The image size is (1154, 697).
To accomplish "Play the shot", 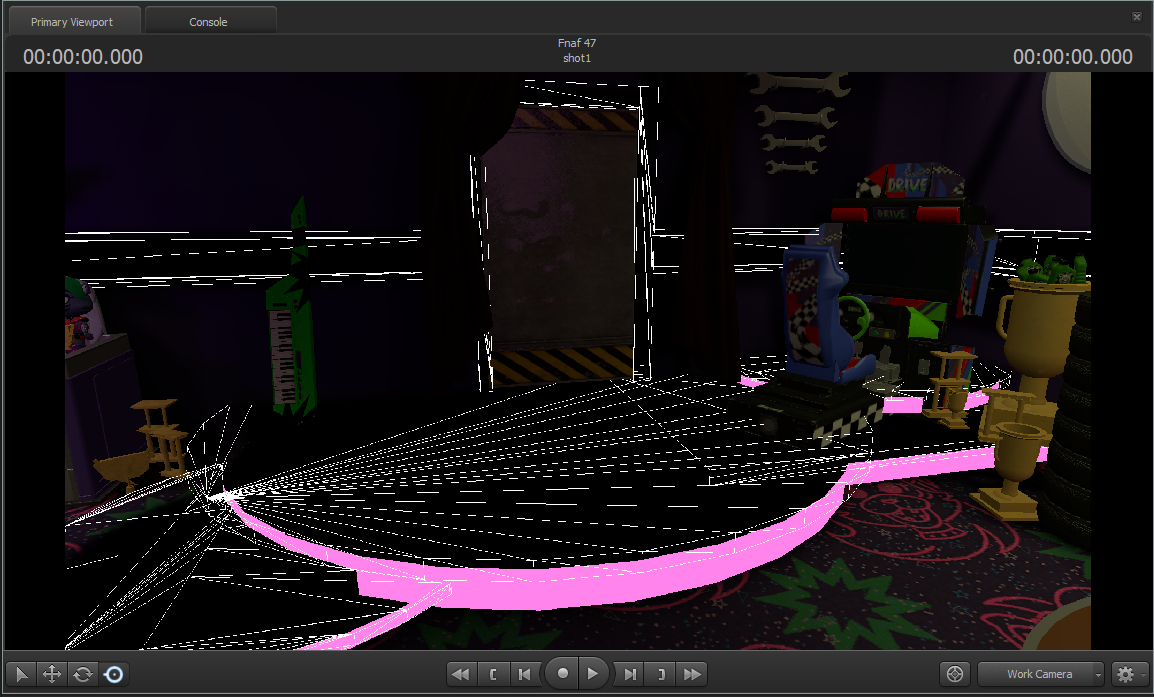I will pos(593,673).
